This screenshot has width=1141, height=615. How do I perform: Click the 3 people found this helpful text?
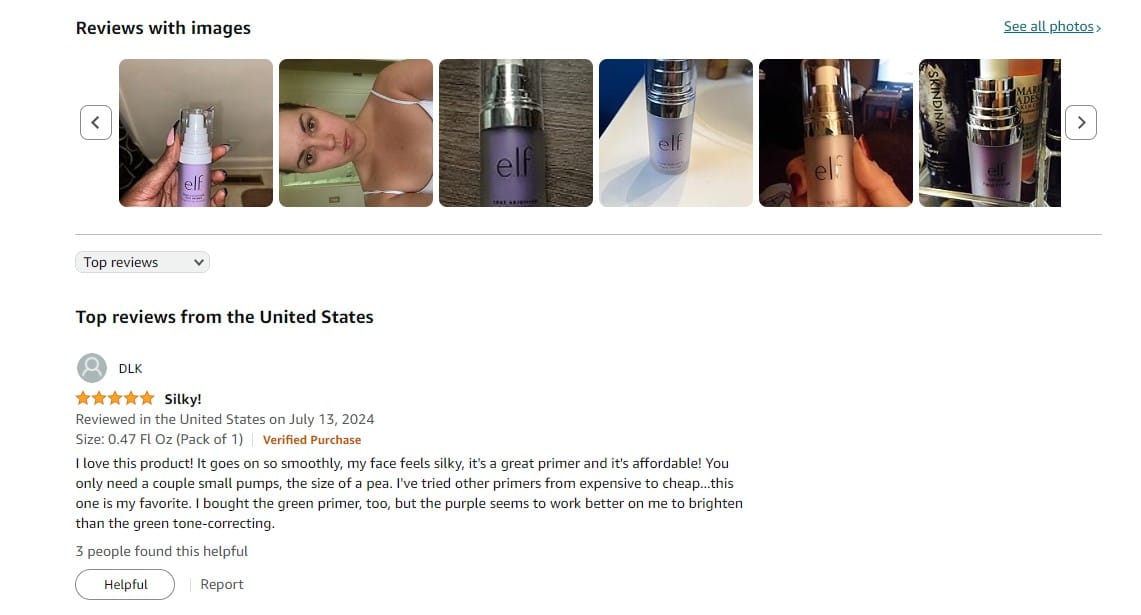[x=162, y=551]
